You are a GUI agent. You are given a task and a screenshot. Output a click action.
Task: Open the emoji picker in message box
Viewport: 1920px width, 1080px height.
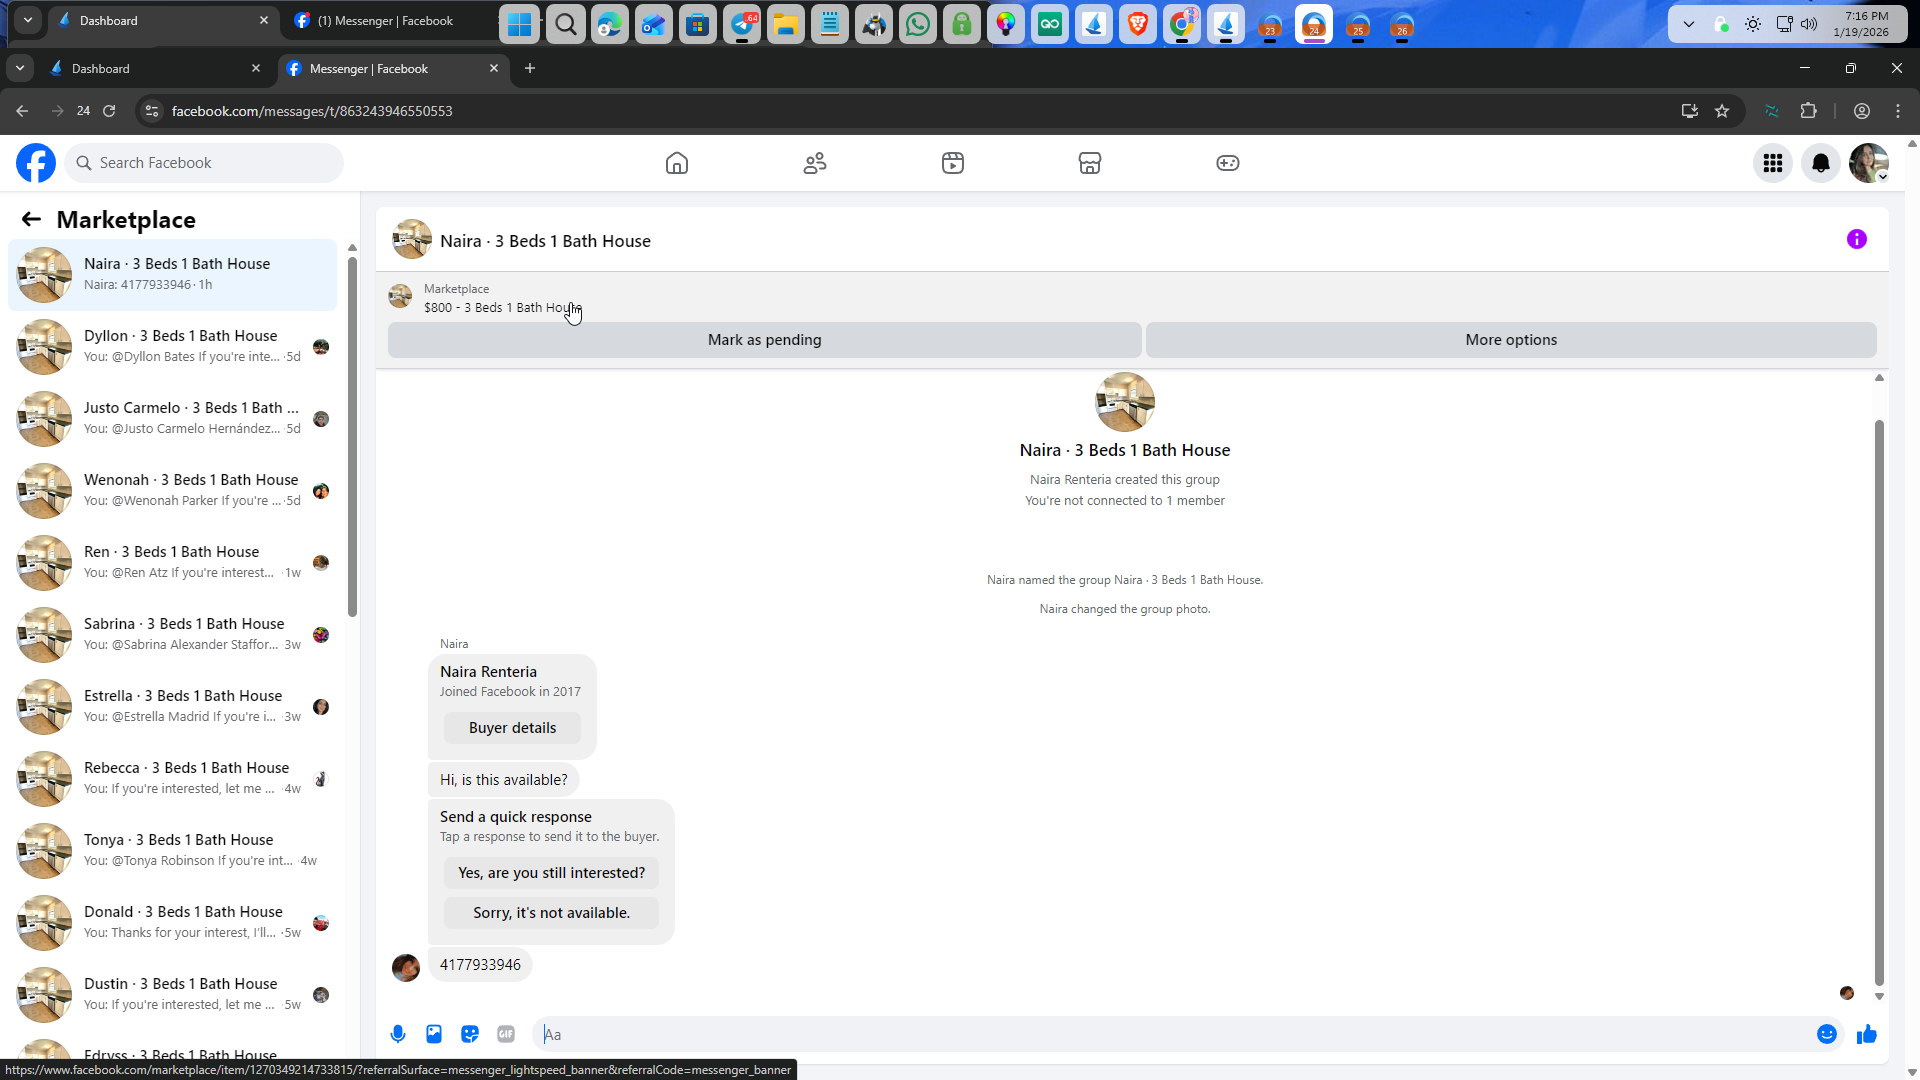click(1826, 1034)
